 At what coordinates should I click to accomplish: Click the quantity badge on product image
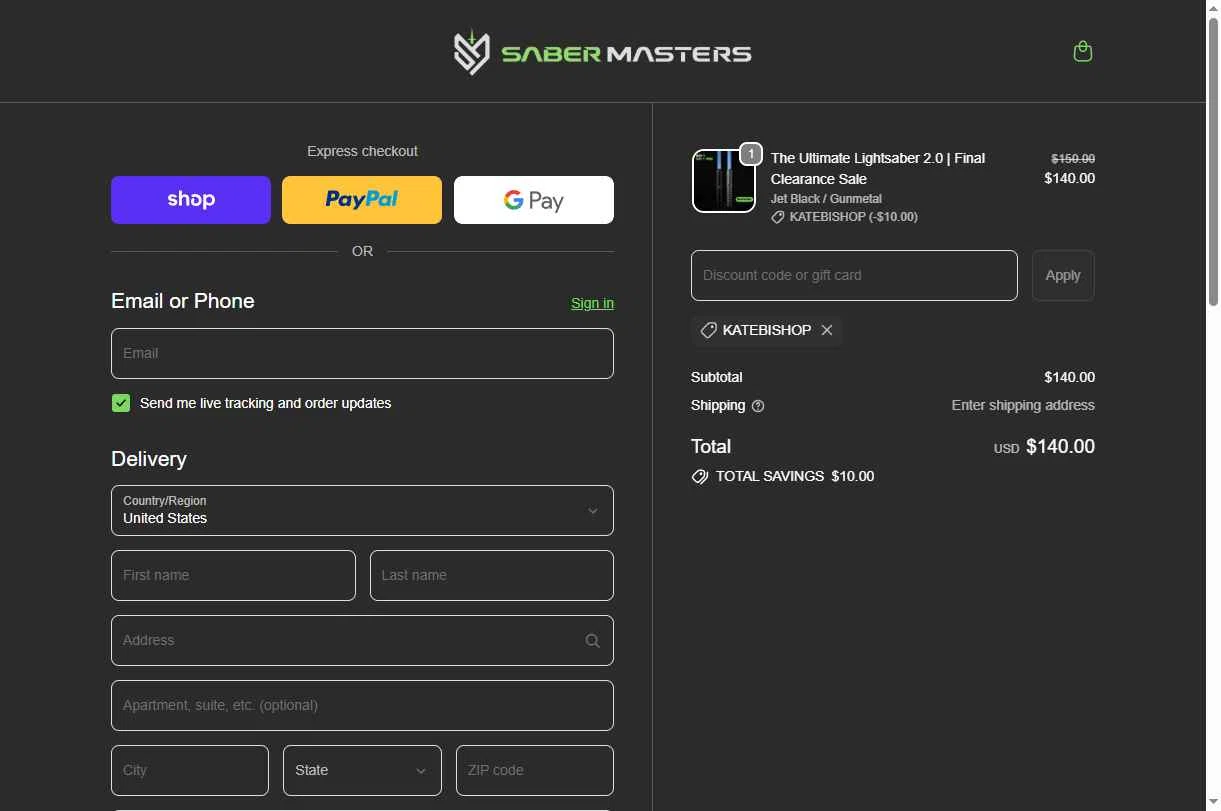click(x=751, y=154)
